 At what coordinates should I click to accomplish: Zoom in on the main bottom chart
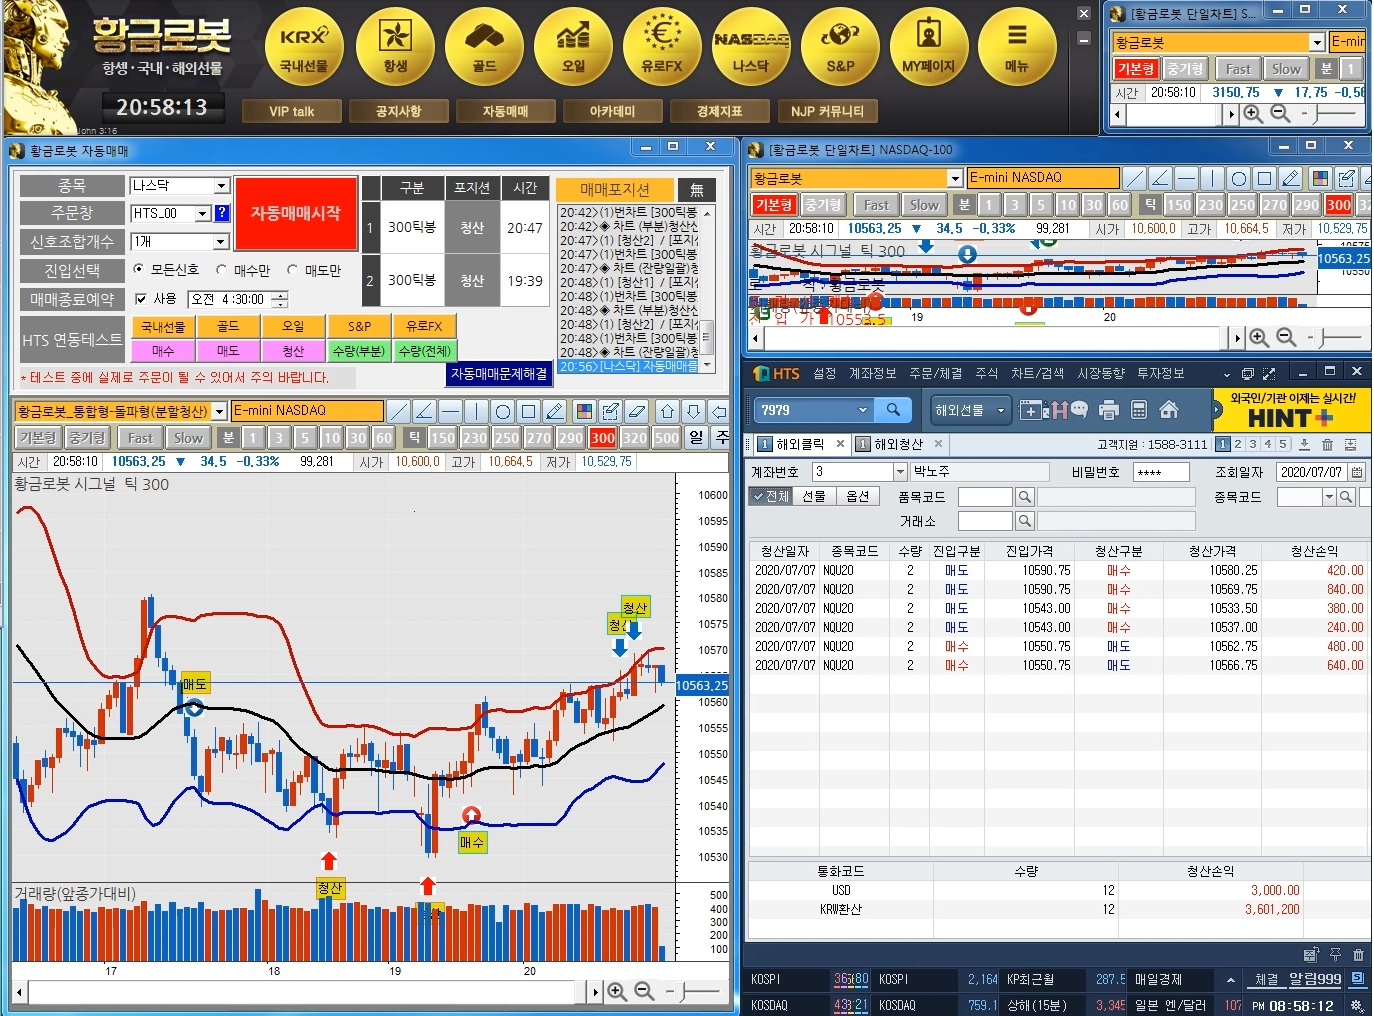[x=617, y=991]
